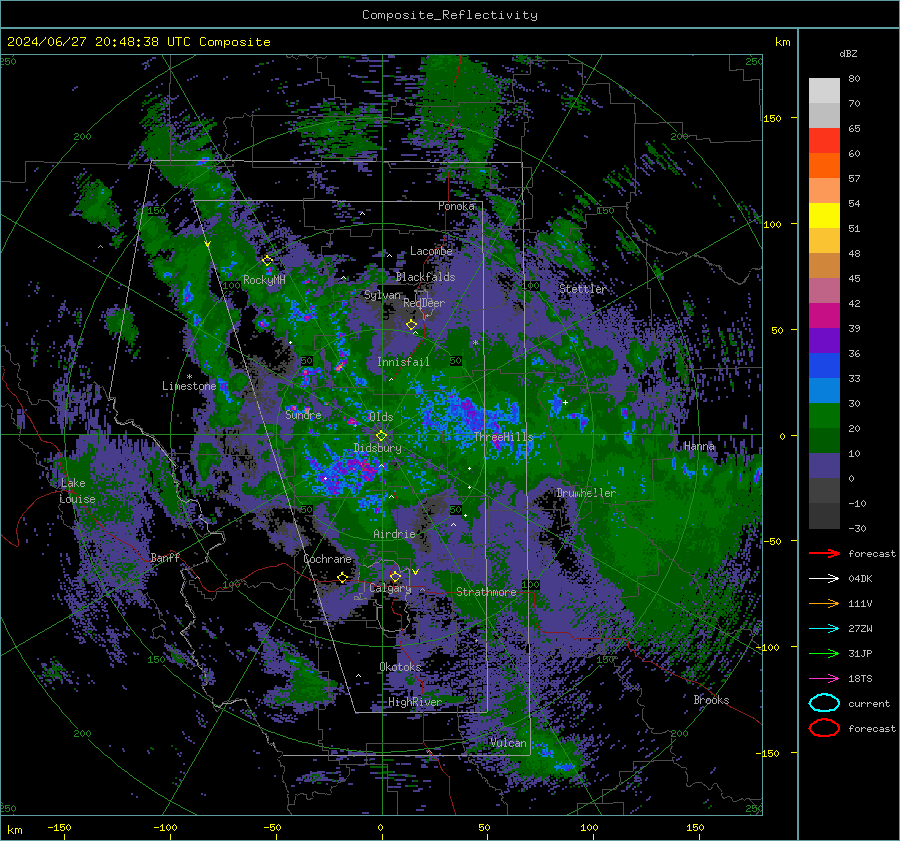The width and height of the screenshot is (900, 841).
Task: Click the Stettler label
Action: (583, 289)
